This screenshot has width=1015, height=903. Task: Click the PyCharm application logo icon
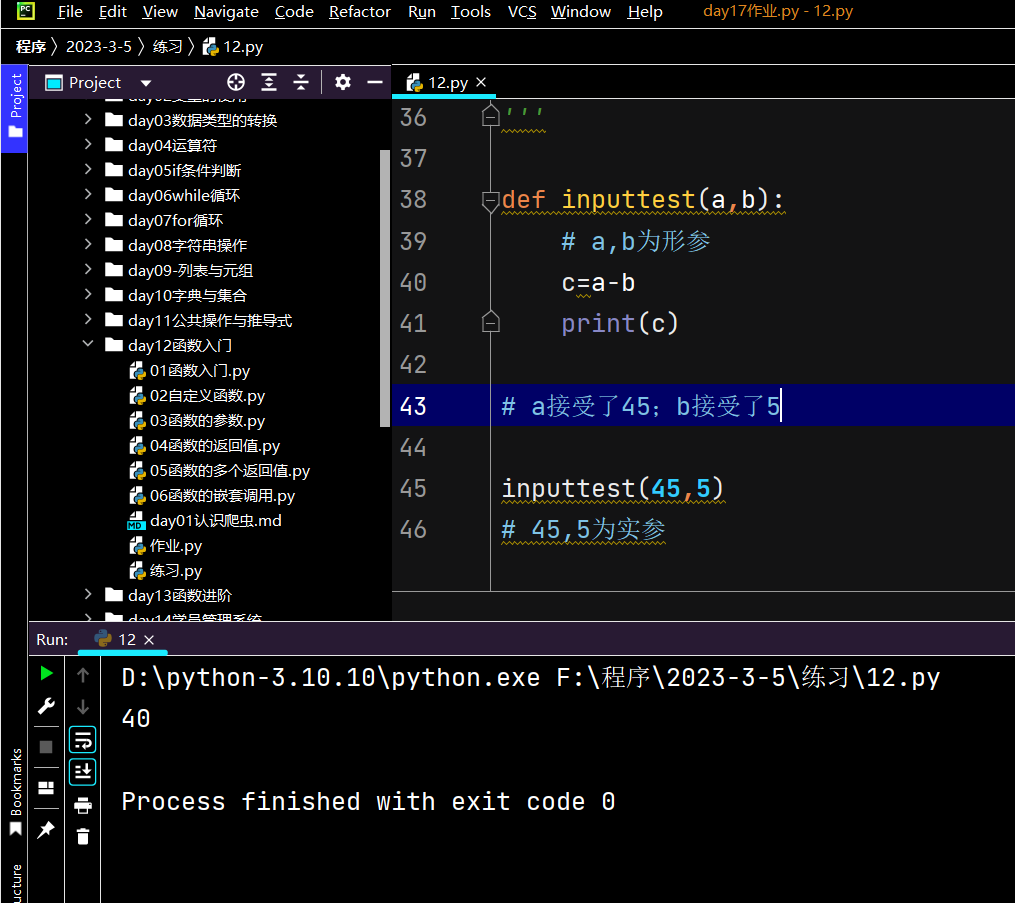click(26, 10)
